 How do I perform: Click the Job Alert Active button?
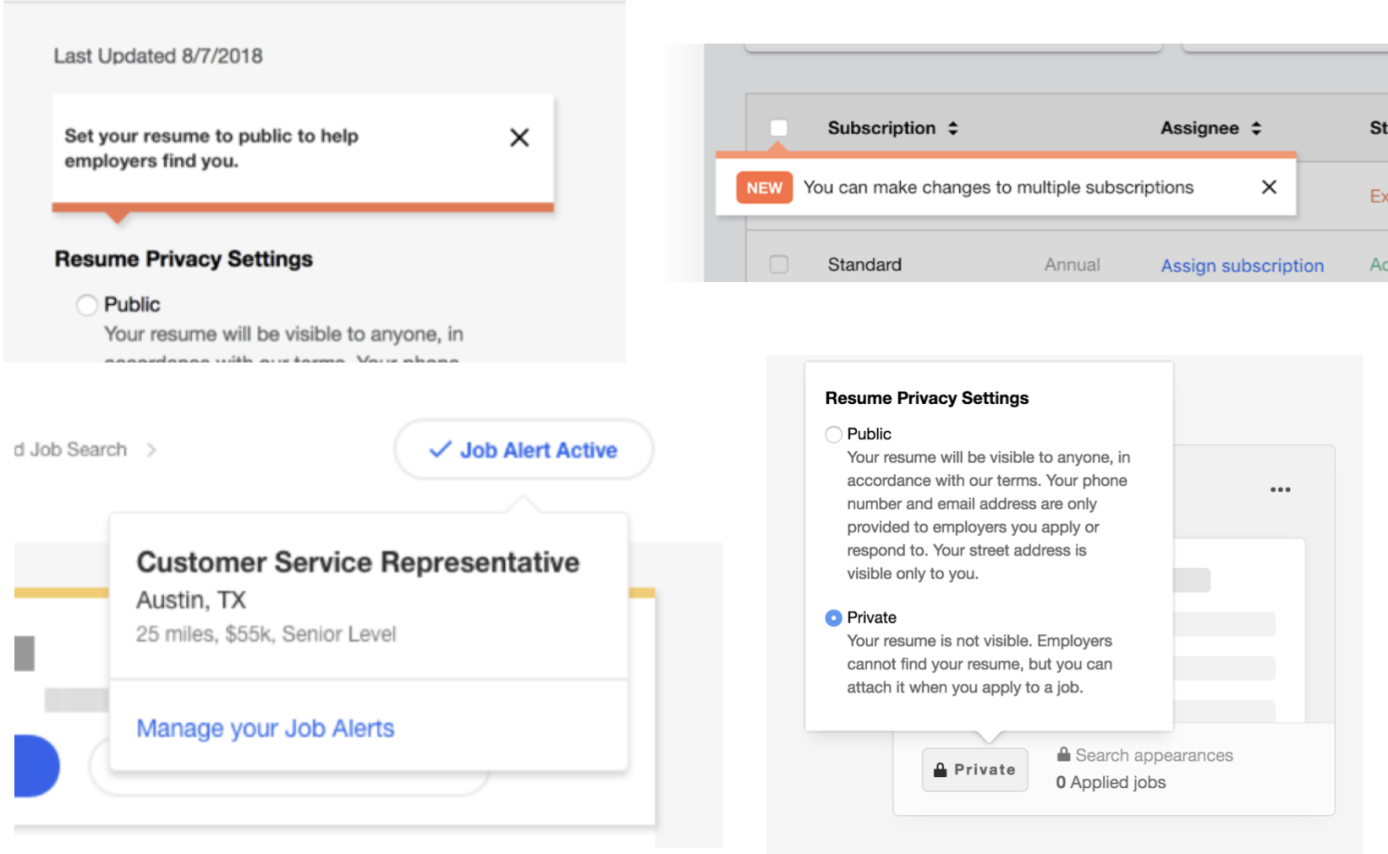click(523, 450)
